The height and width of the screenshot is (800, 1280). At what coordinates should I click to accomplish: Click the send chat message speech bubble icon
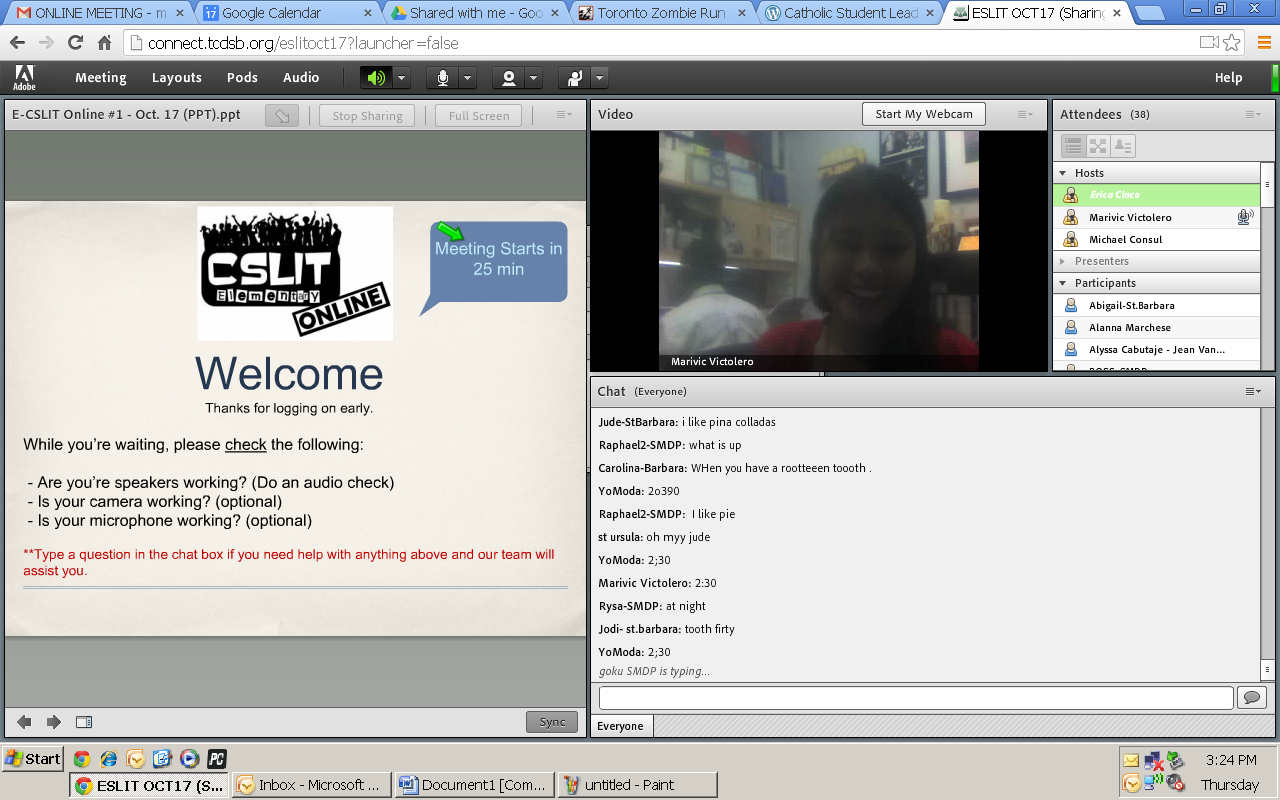1251,697
